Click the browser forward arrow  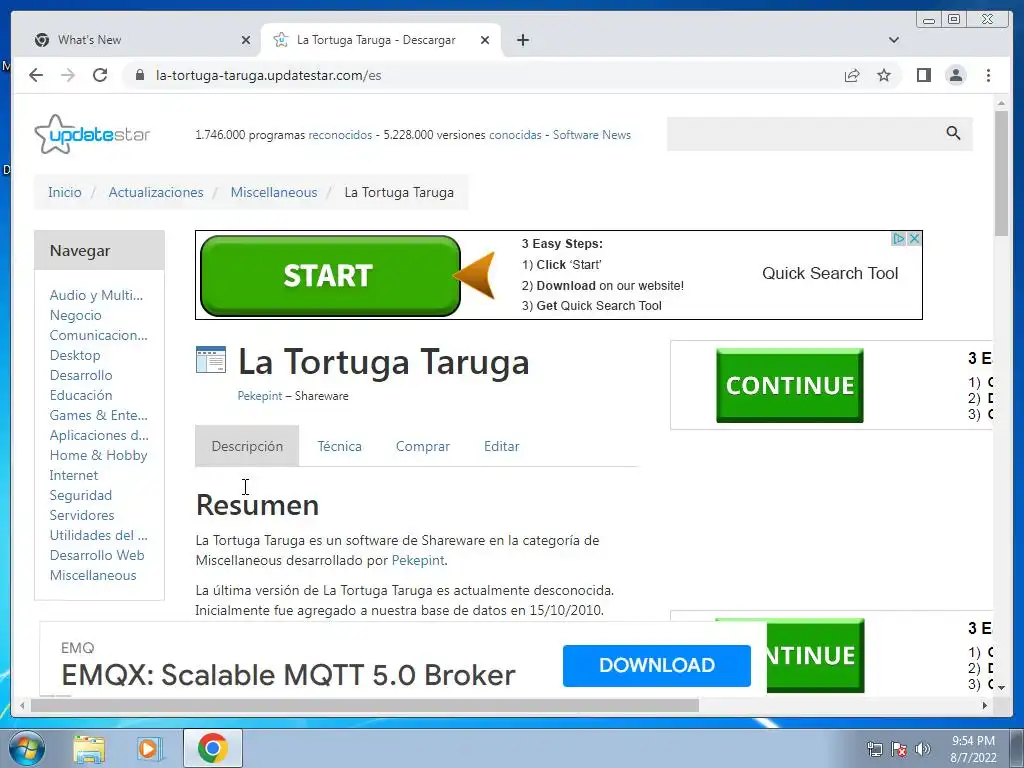pos(68,75)
